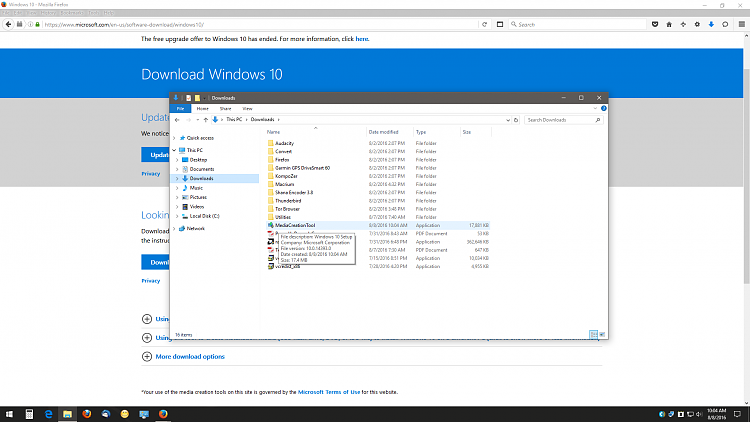Open recent locations dropdown arrow

(198, 120)
